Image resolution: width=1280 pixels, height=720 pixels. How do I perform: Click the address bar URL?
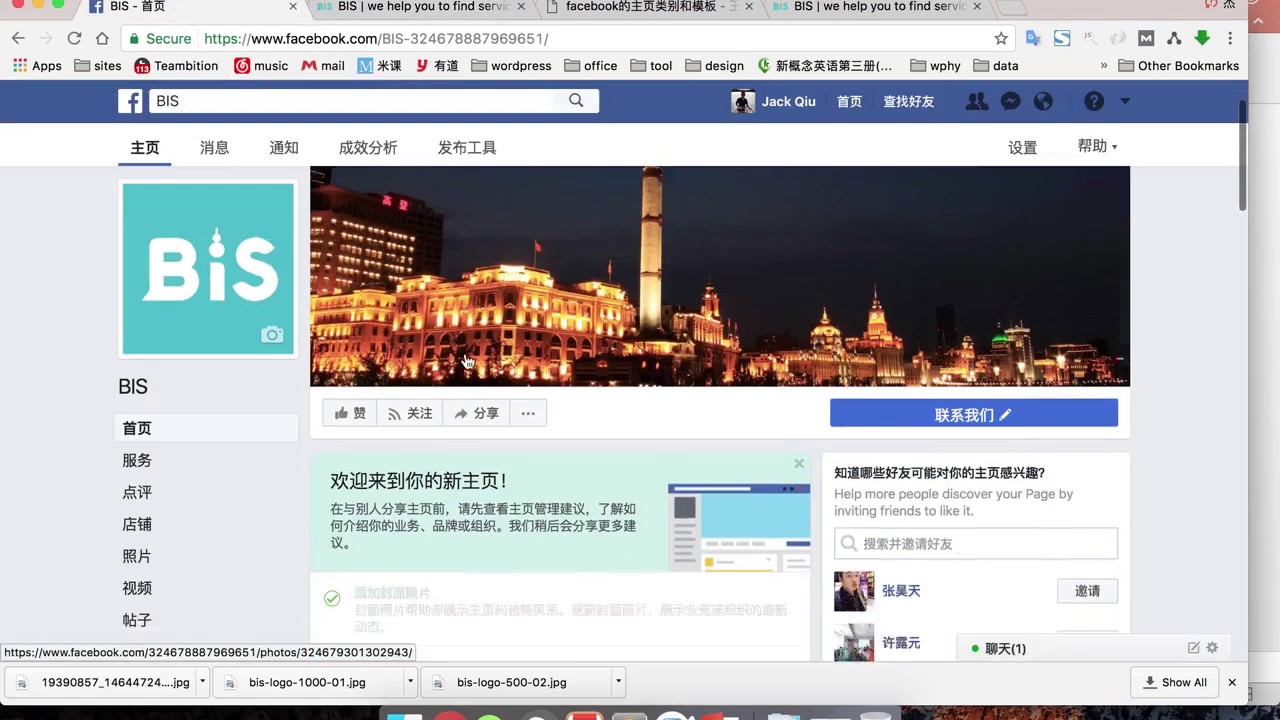pos(376,38)
